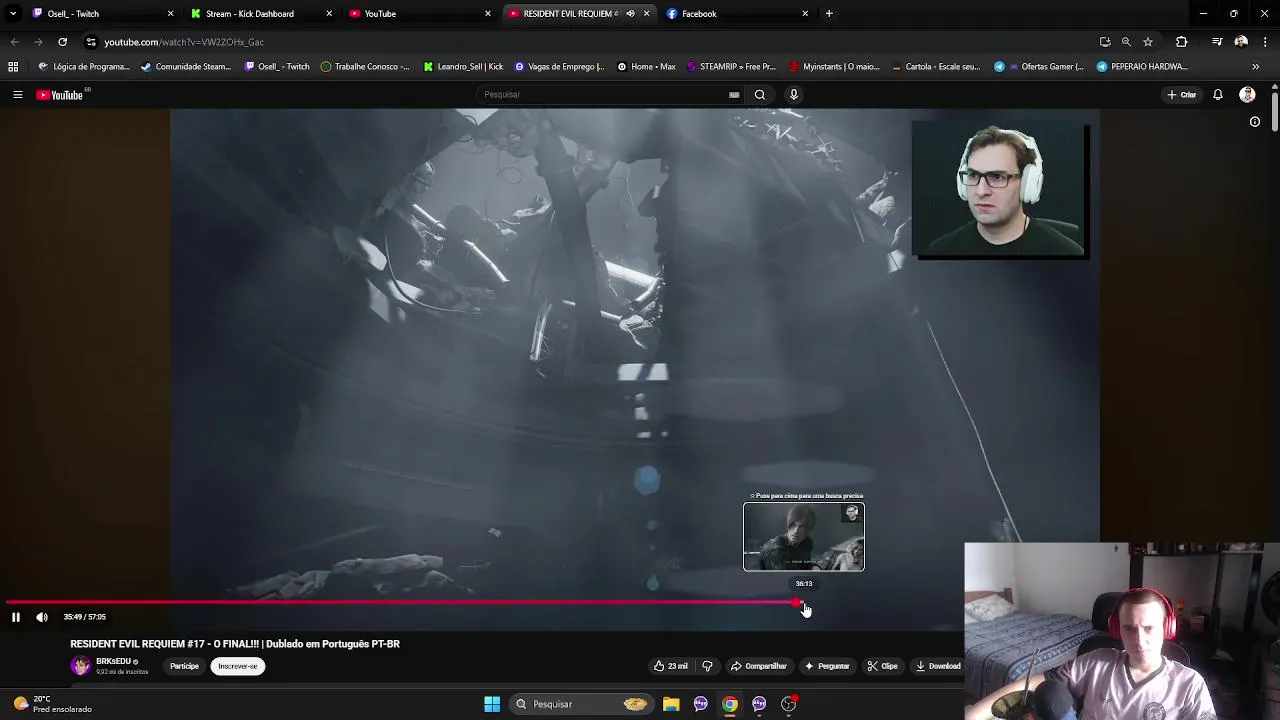Go to YouTube home via the logo

(62, 95)
